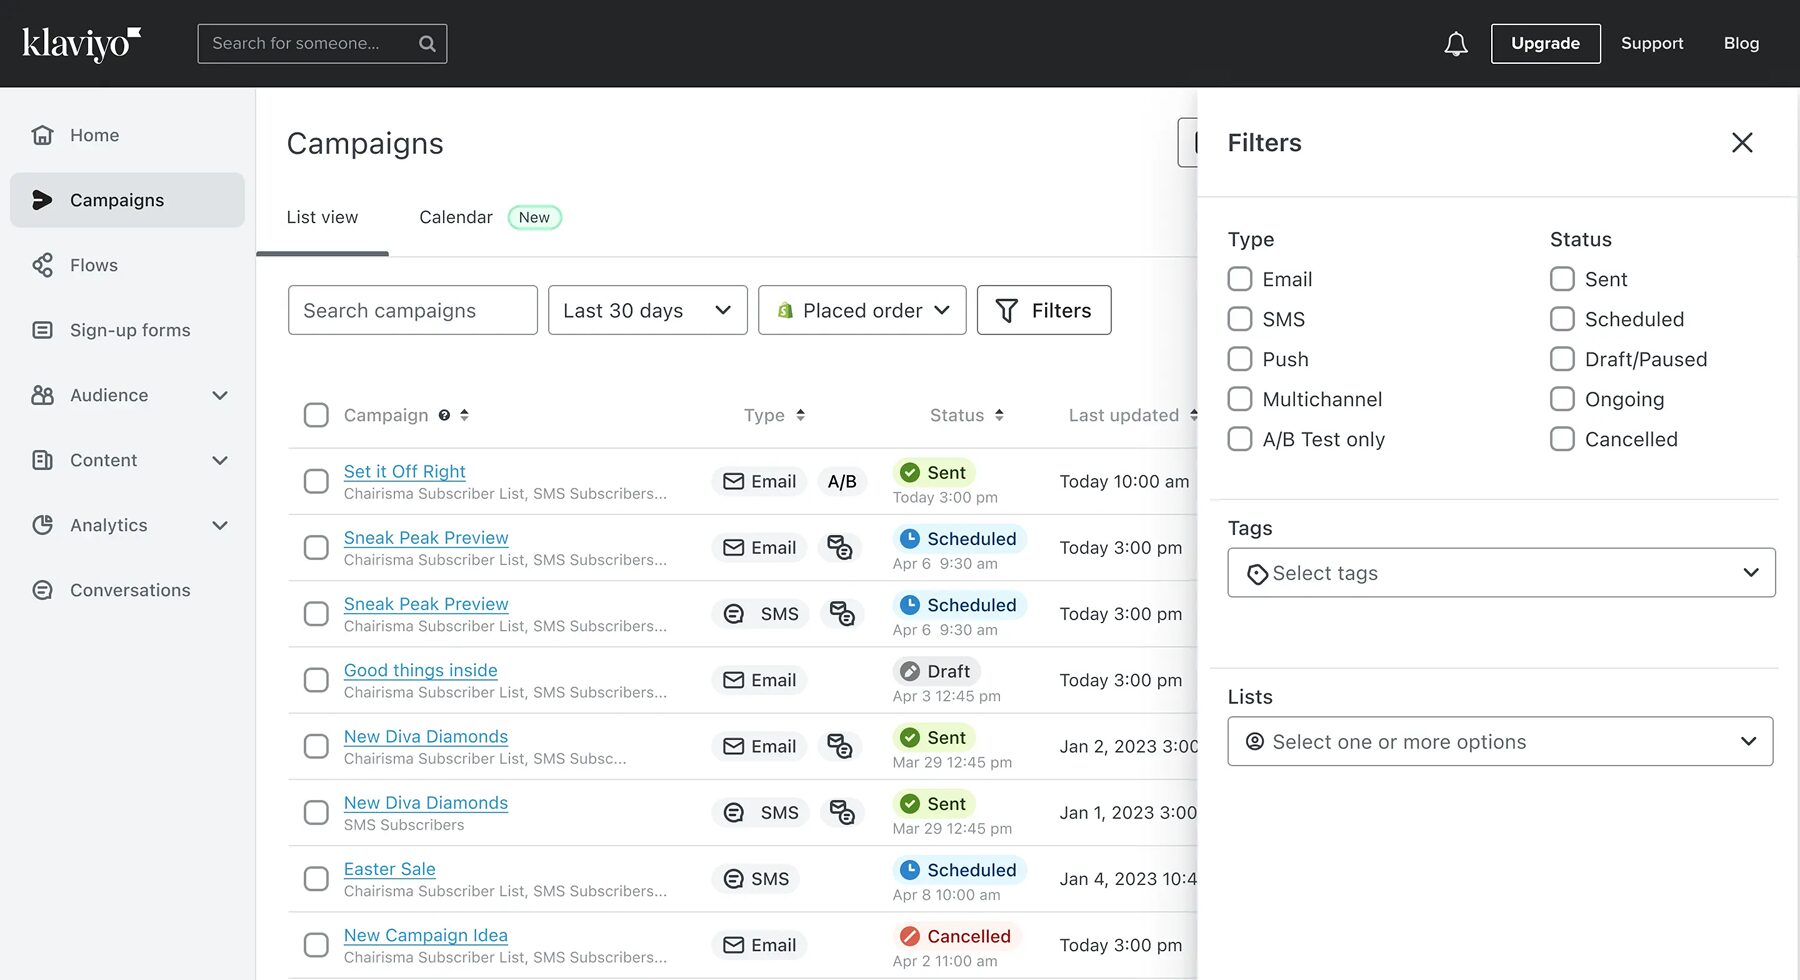Enable the Sent status filter

tap(1561, 279)
